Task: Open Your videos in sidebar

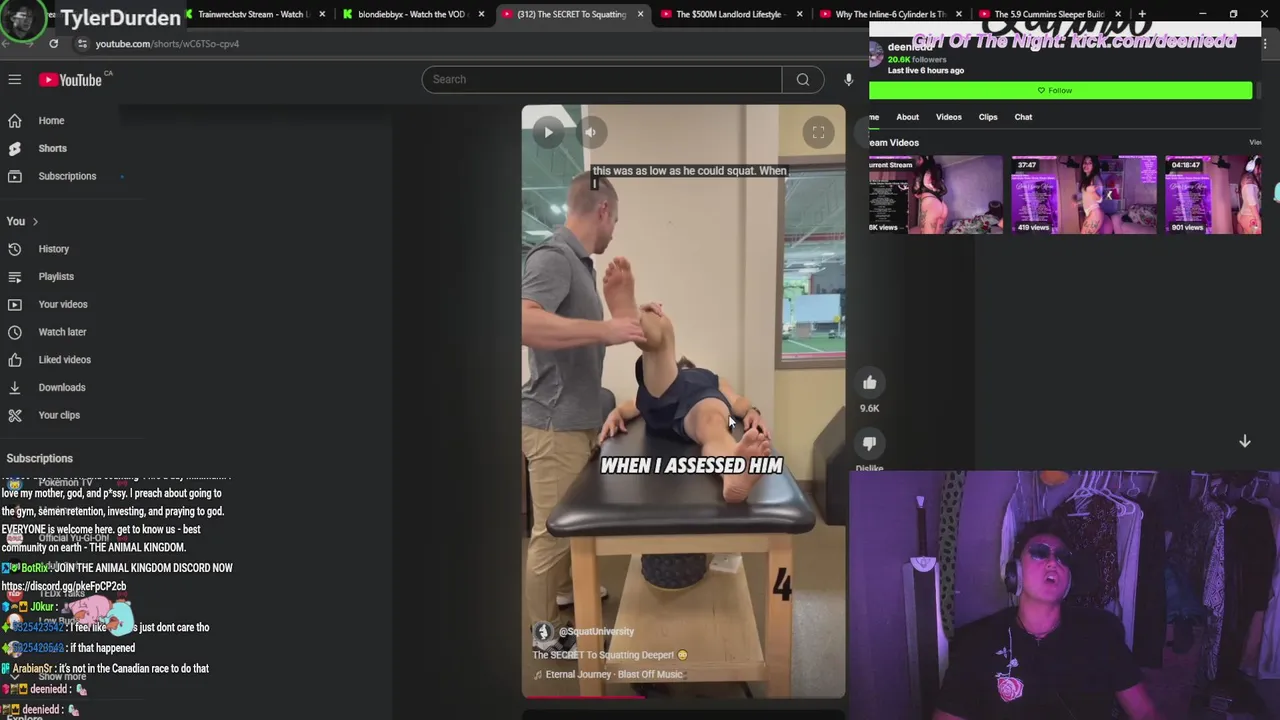Action: [60, 304]
